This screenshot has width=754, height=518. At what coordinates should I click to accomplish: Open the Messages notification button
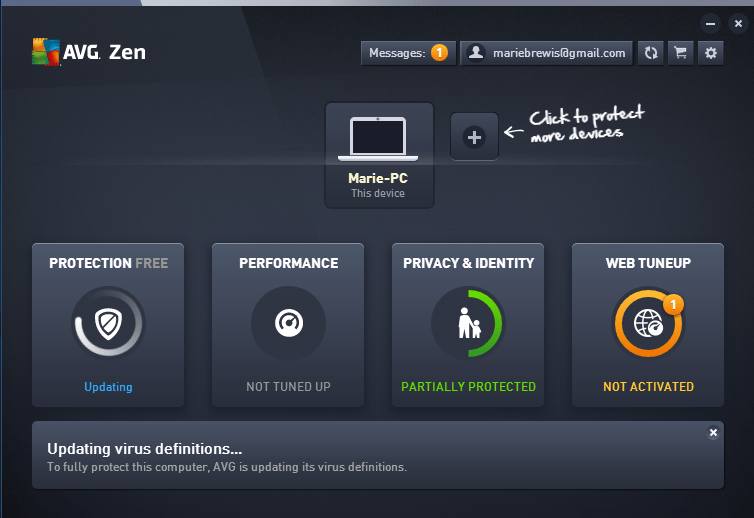click(408, 53)
